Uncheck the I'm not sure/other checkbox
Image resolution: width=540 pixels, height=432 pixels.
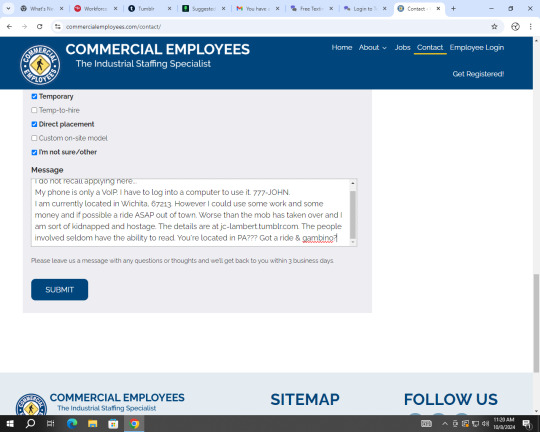(34, 152)
